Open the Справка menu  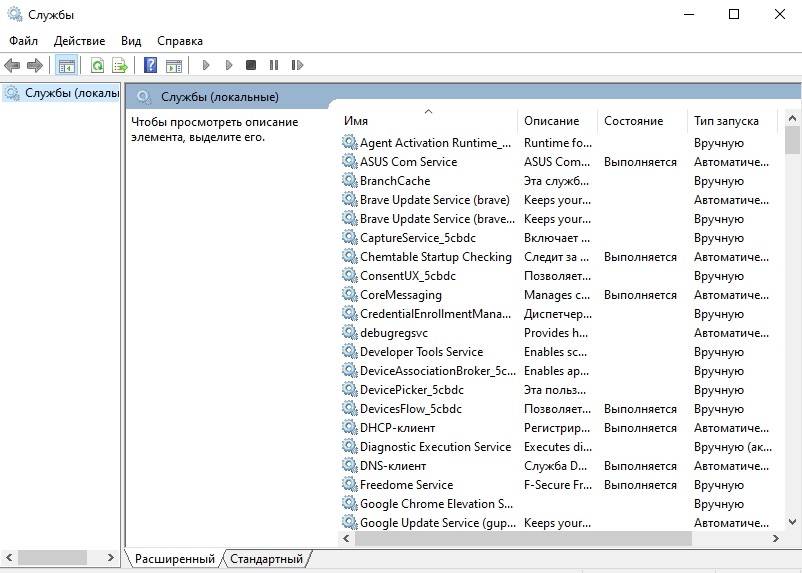[x=179, y=41]
